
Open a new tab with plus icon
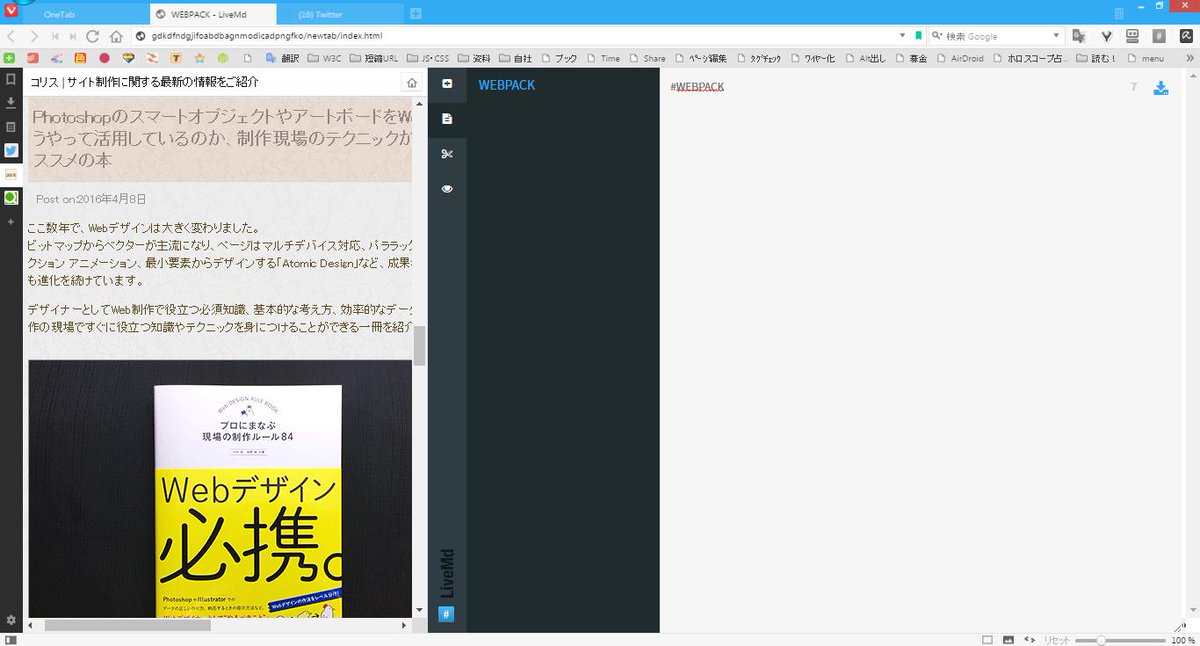coord(416,14)
